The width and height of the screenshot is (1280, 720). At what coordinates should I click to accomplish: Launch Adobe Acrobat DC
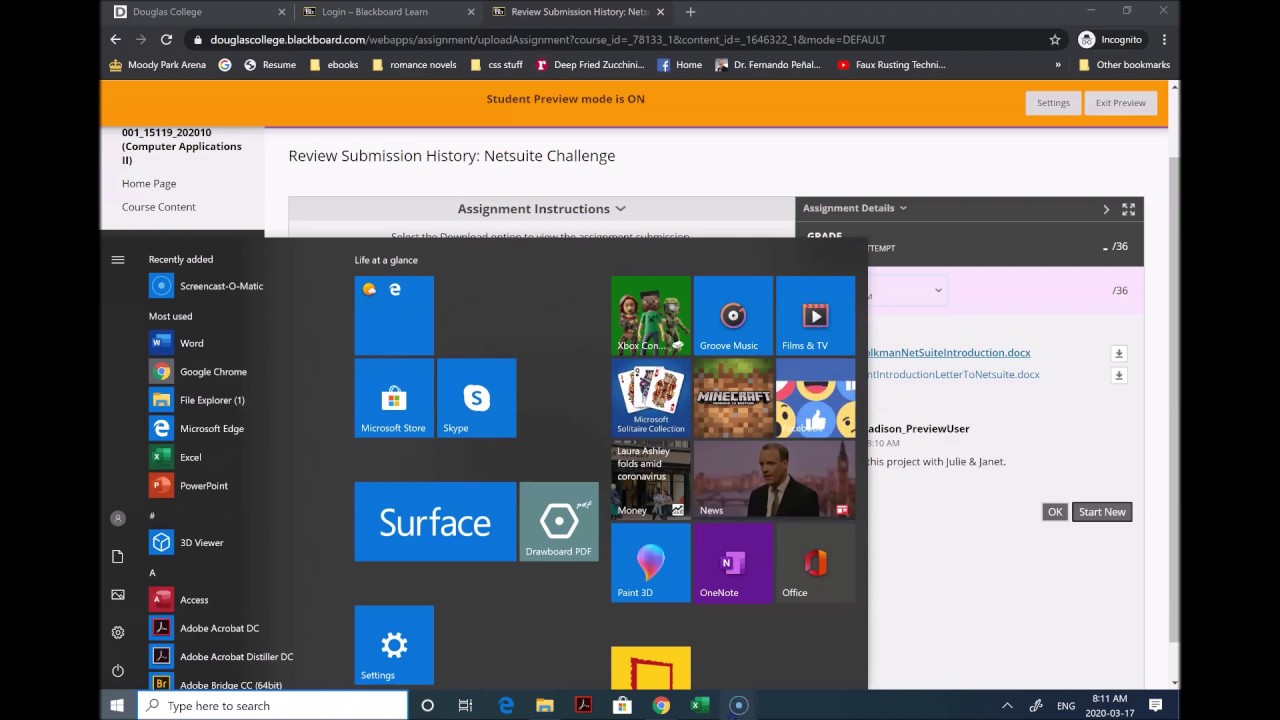click(204, 628)
